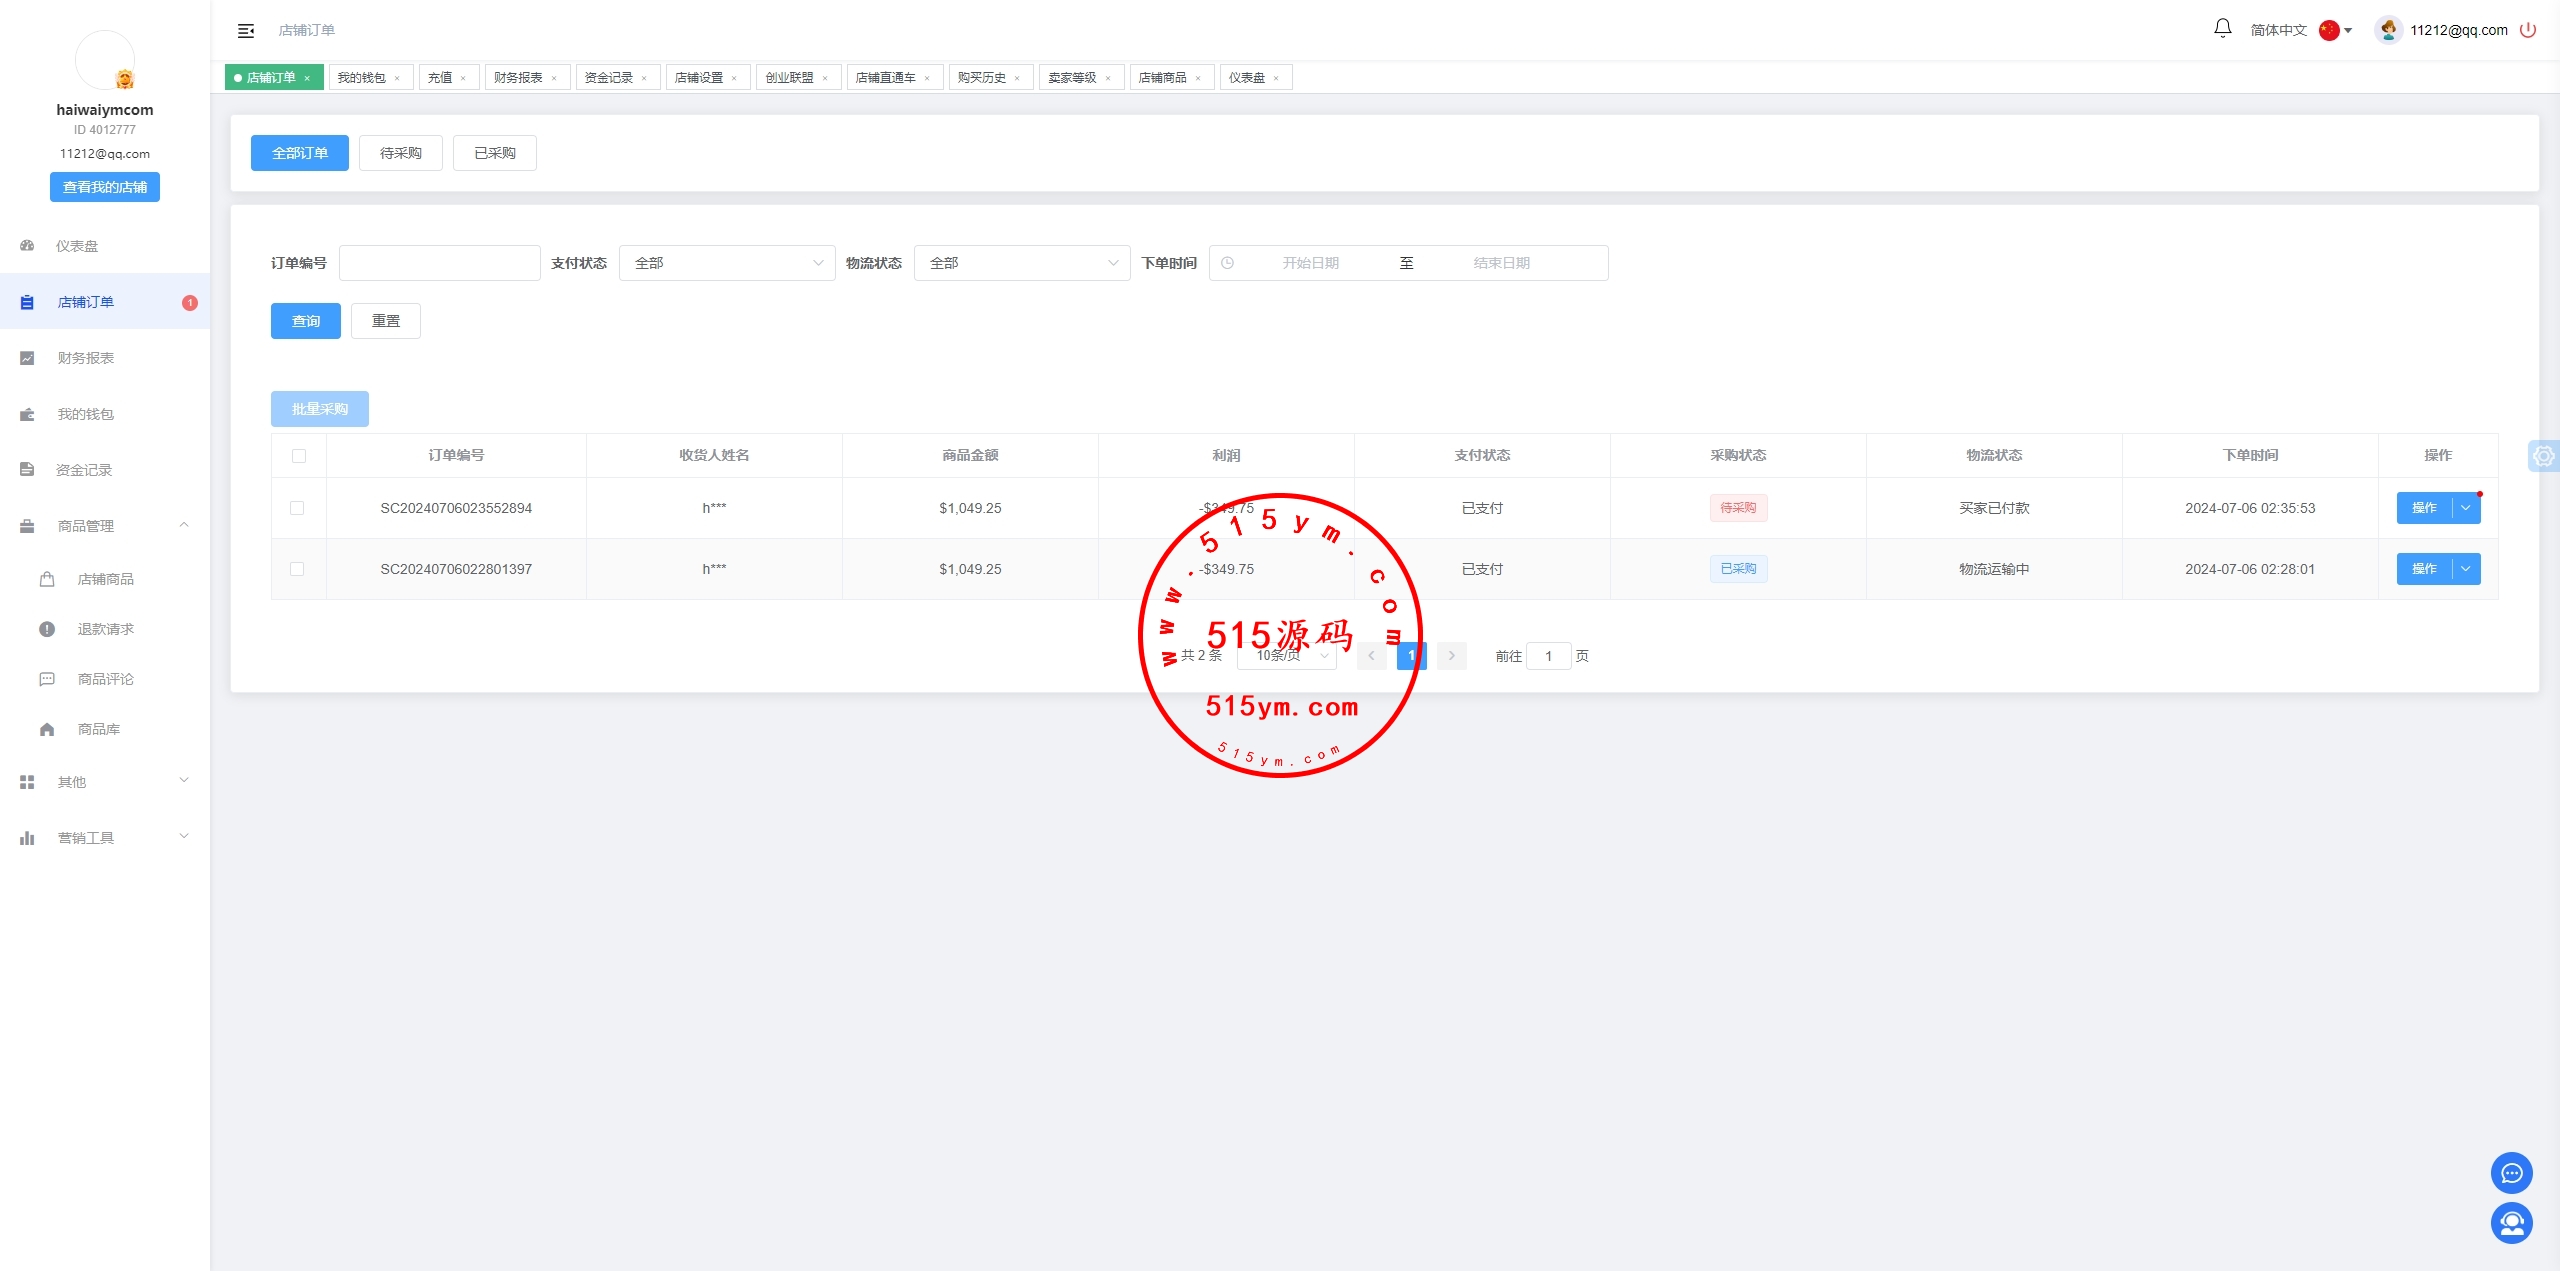Image resolution: width=2560 pixels, height=1271 pixels.
Task: Check the box for order SC20240706022801397
Action: [x=297, y=569]
